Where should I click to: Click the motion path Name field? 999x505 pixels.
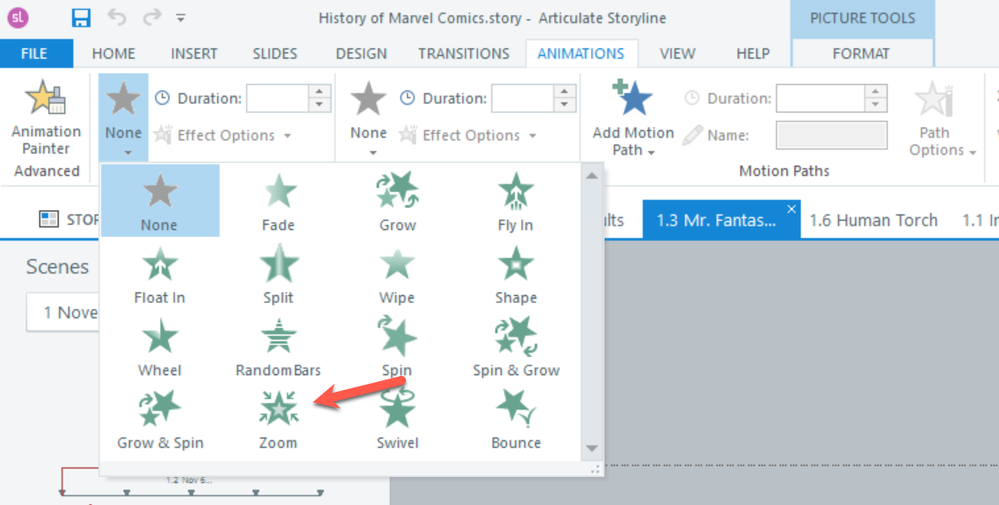(831, 135)
